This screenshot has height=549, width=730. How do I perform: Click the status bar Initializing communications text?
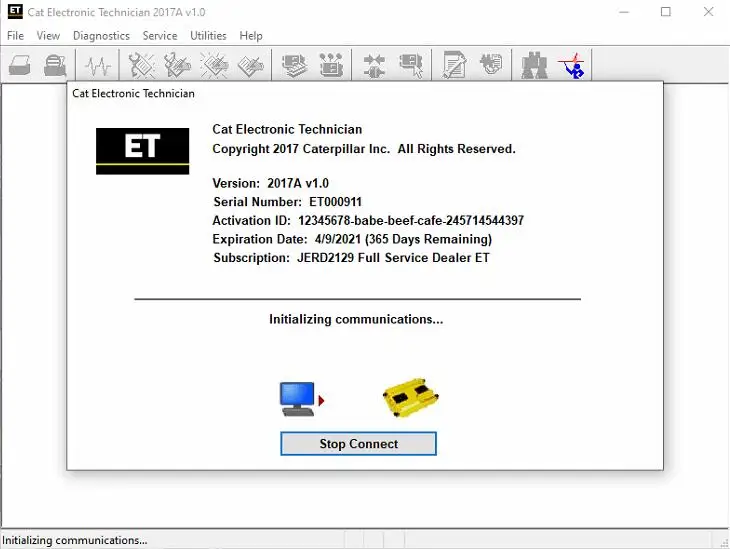coord(75,540)
